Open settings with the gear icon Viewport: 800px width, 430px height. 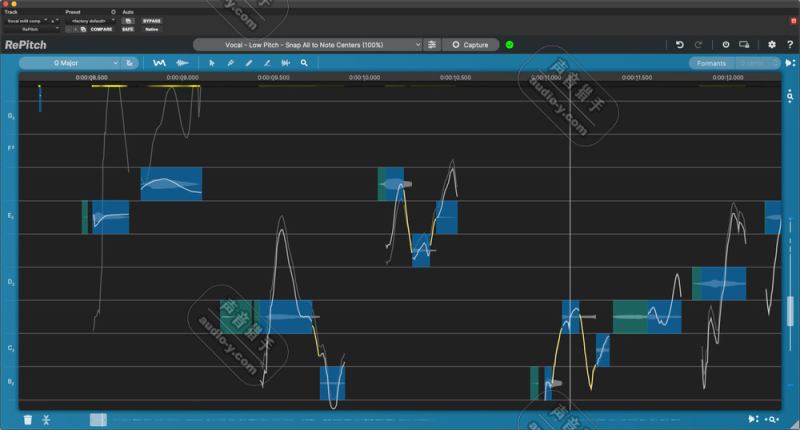[x=771, y=45]
